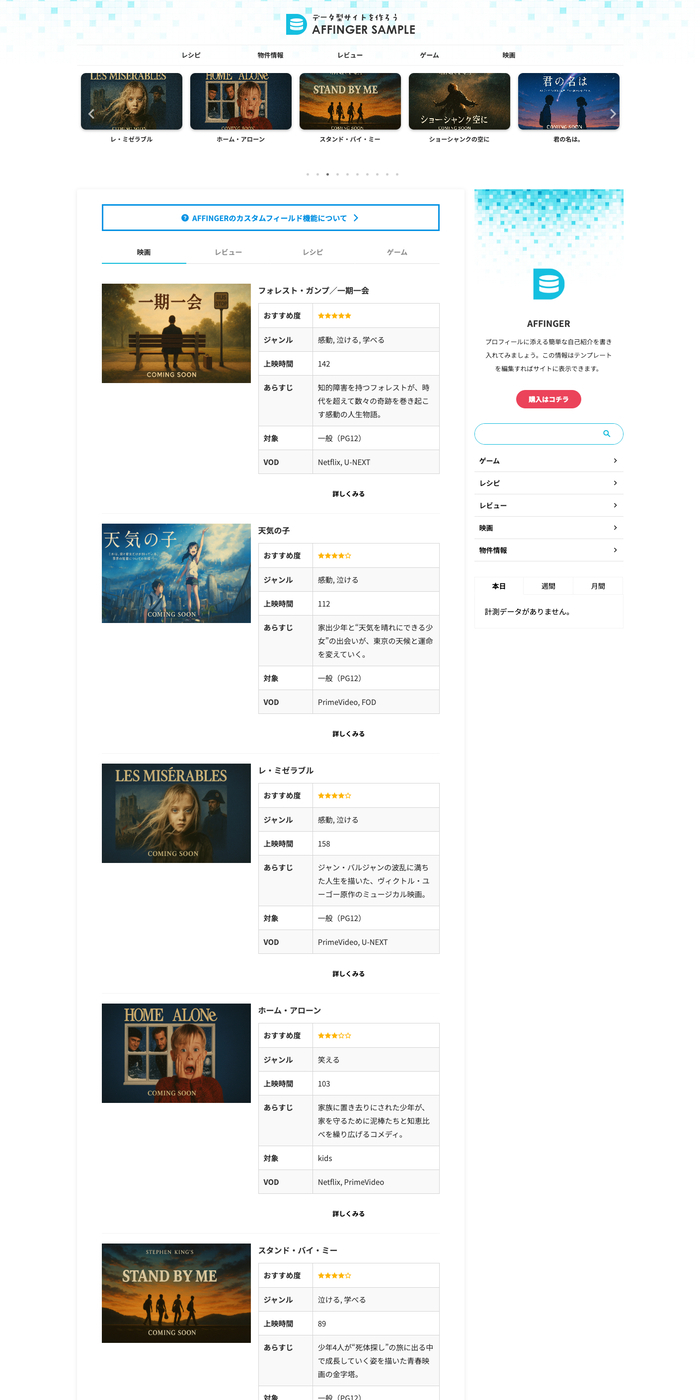Switch to the レビュー content tab
The image size is (700, 1400).
pyautogui.click(x=228, y=253)
